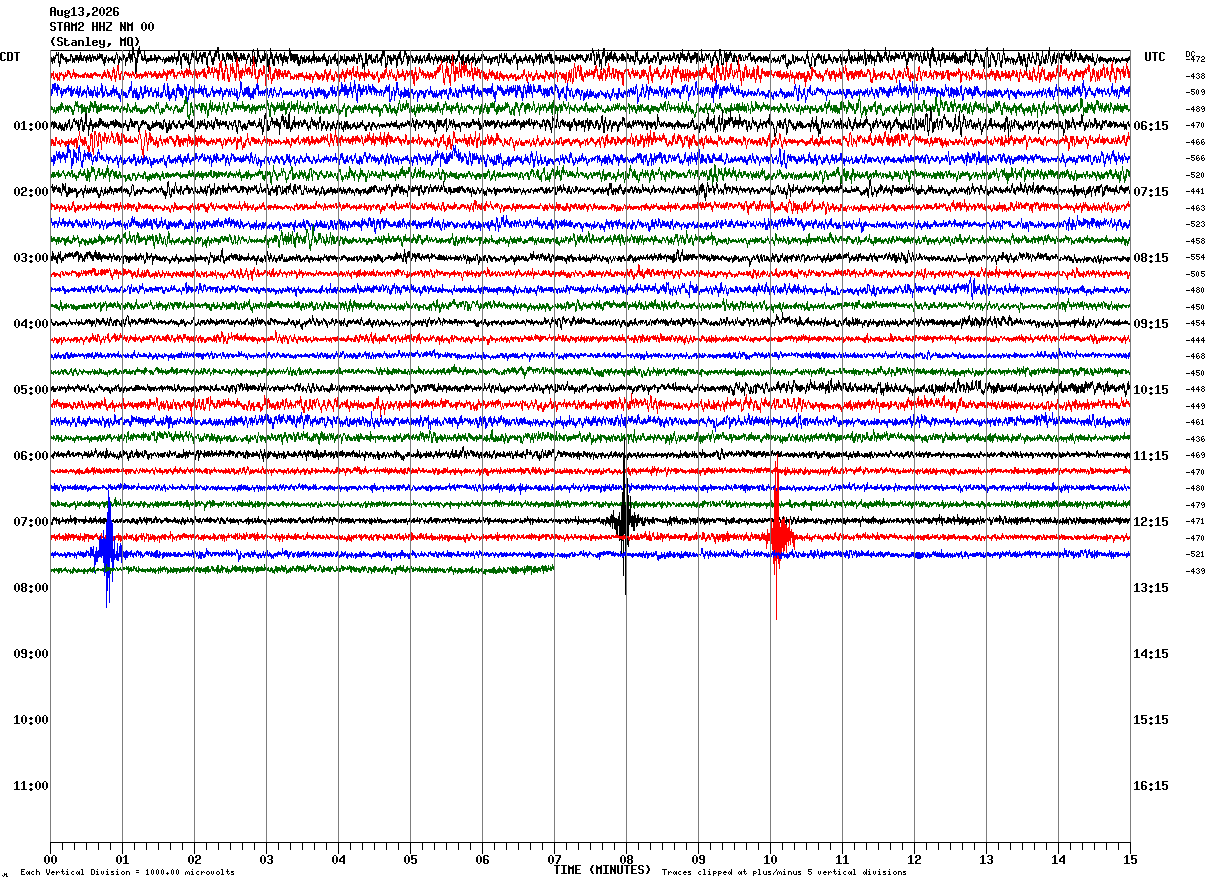Click the 09:15 UTC time label
The height and width of the screenshot is (886, 1210).
[1152, 324]
